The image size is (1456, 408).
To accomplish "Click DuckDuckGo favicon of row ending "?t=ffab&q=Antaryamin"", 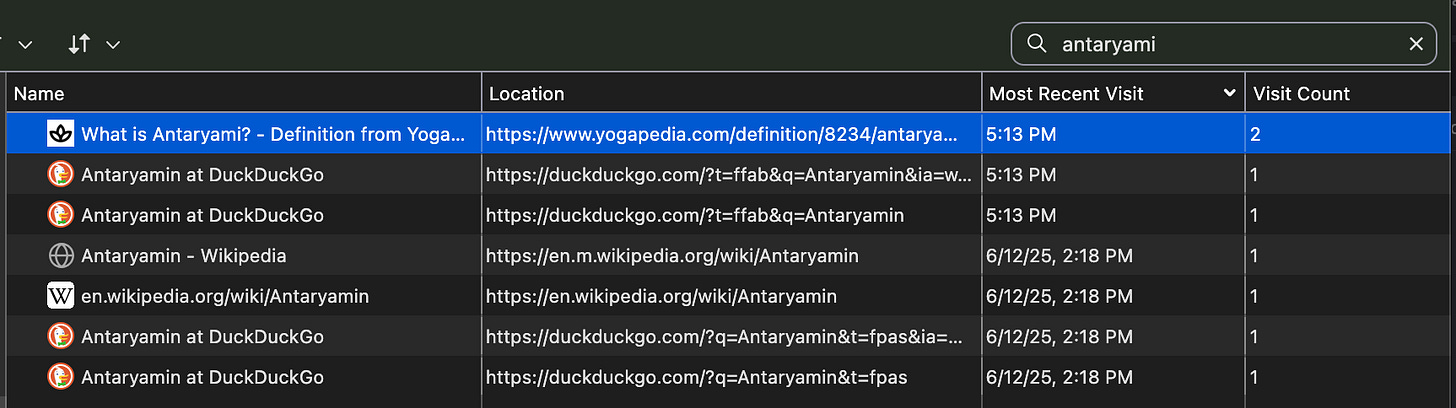I will [x=61, y=215].
